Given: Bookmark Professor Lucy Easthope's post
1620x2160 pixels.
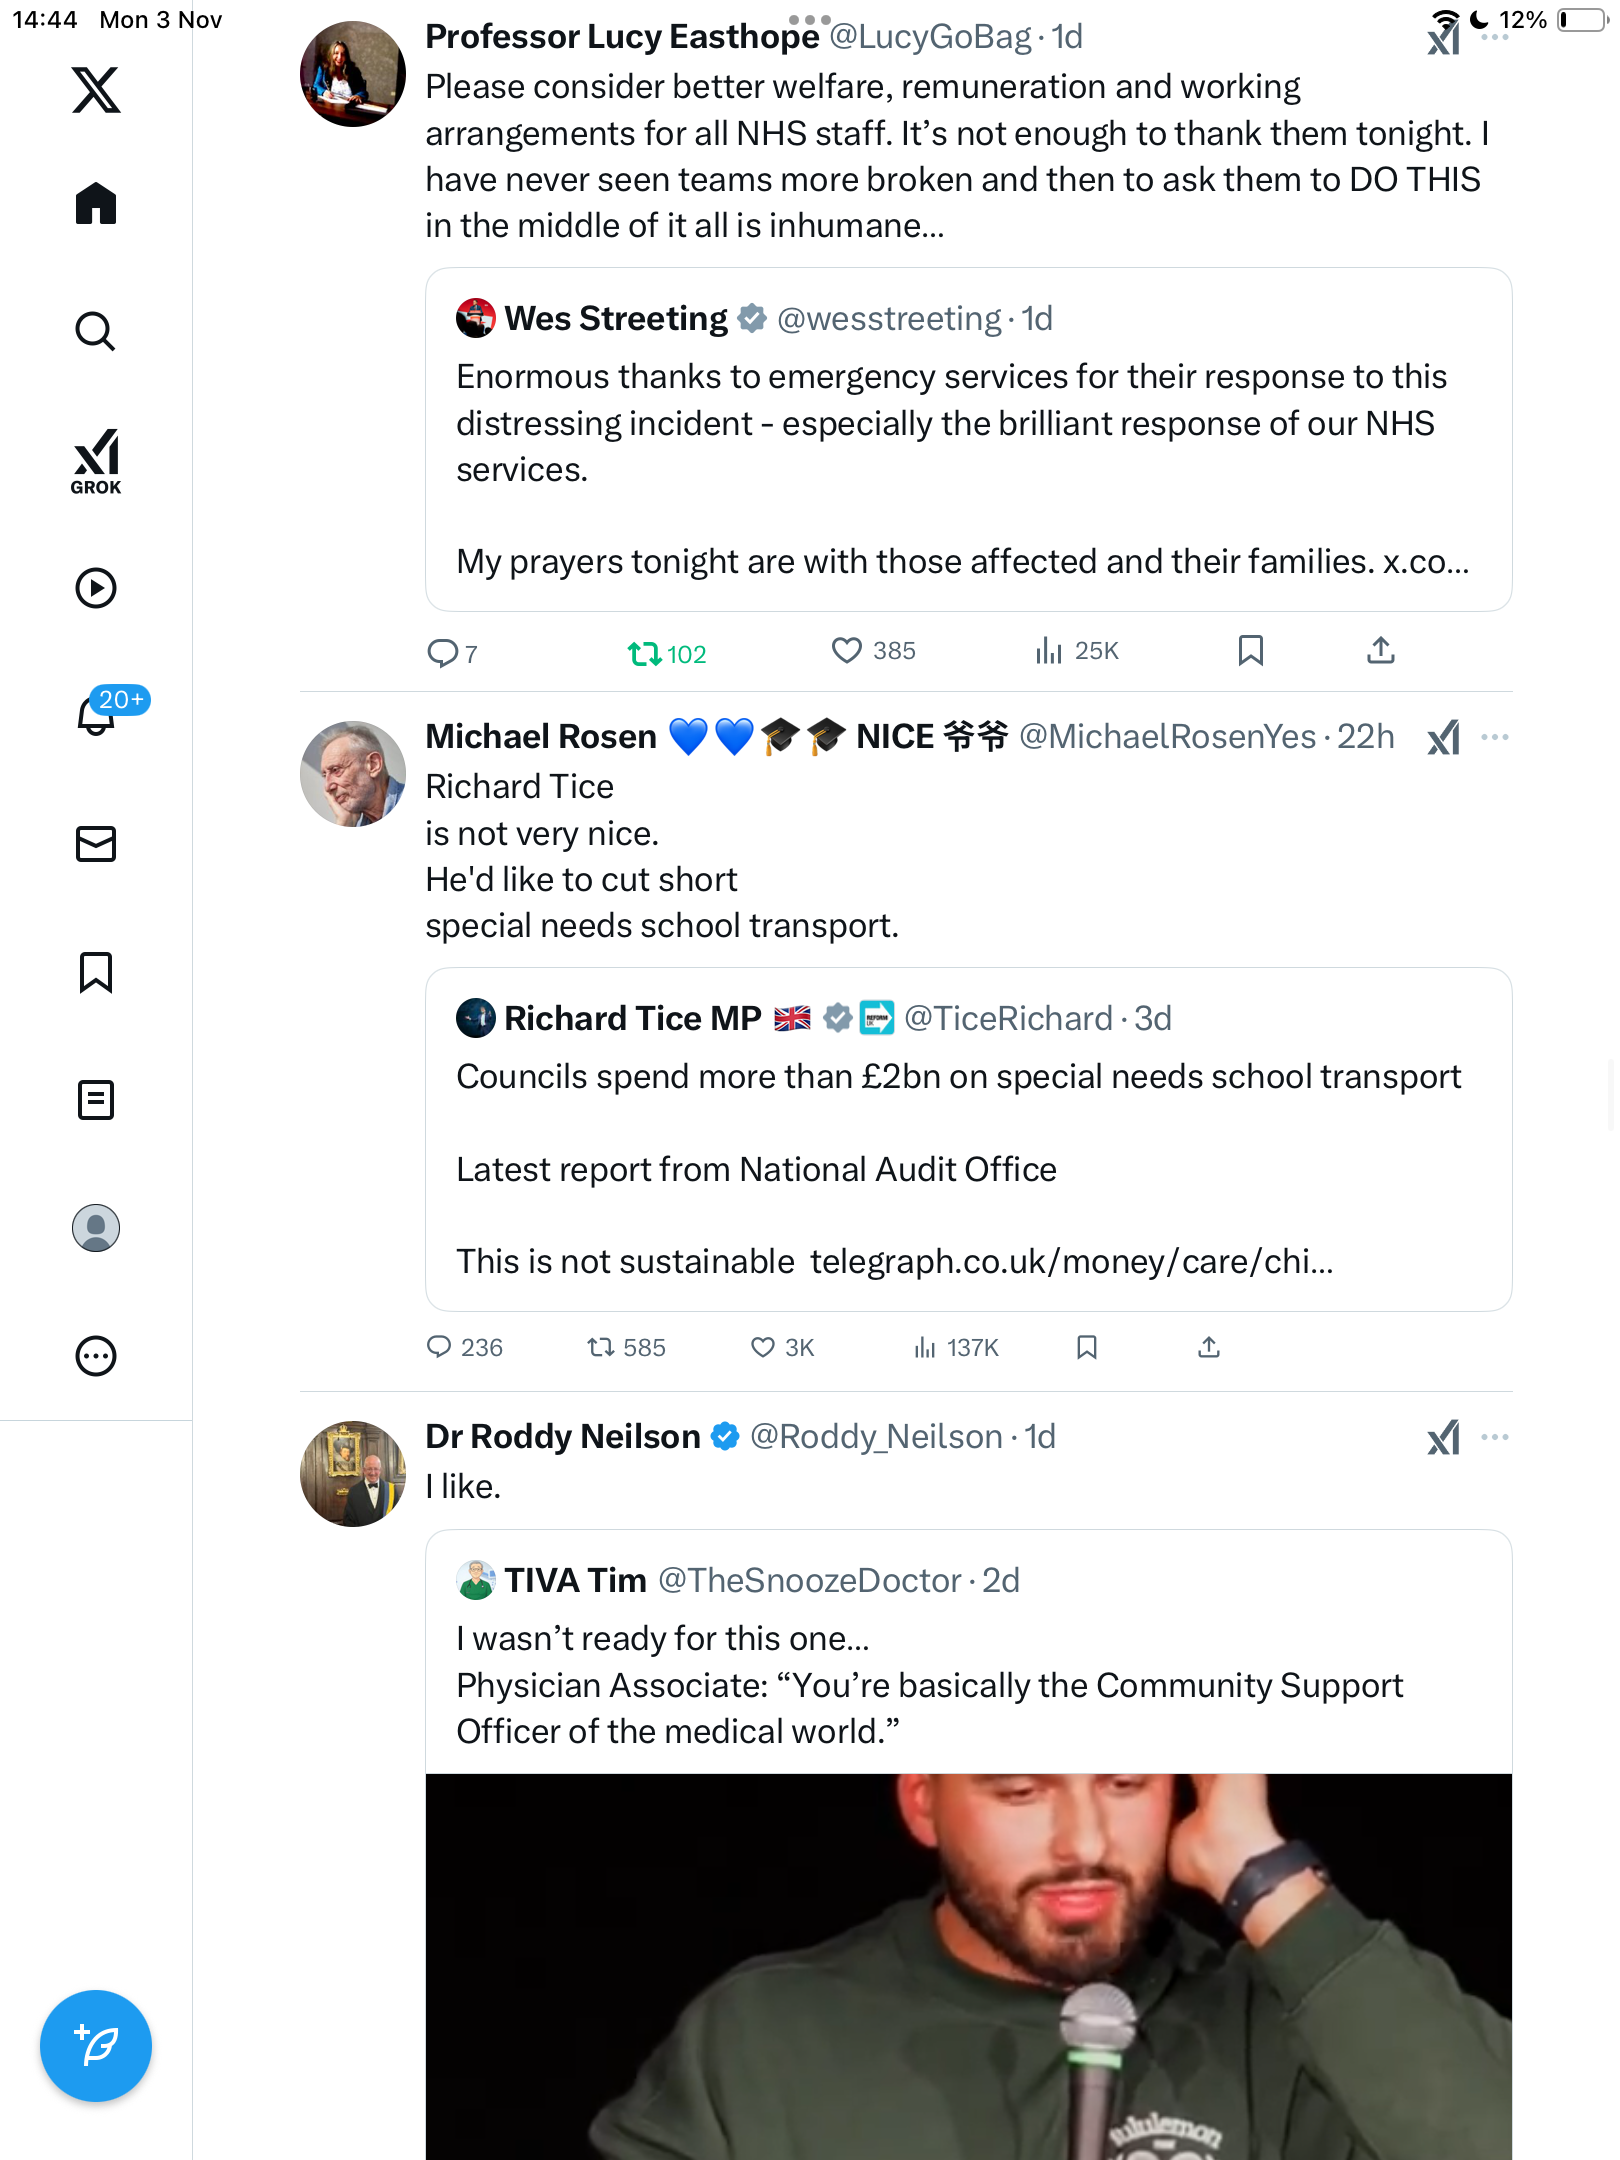Looking at the screenshot, I should tap(1250, 651).
